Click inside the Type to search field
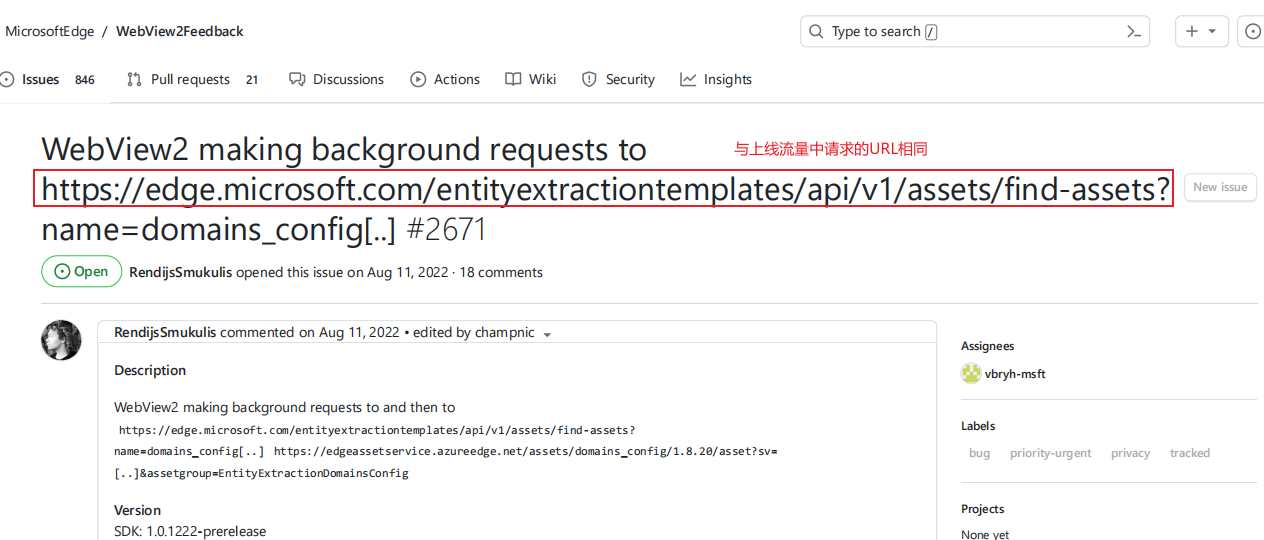The width and height of the screenshot is (1264, 540). click(x=975, y=31)
